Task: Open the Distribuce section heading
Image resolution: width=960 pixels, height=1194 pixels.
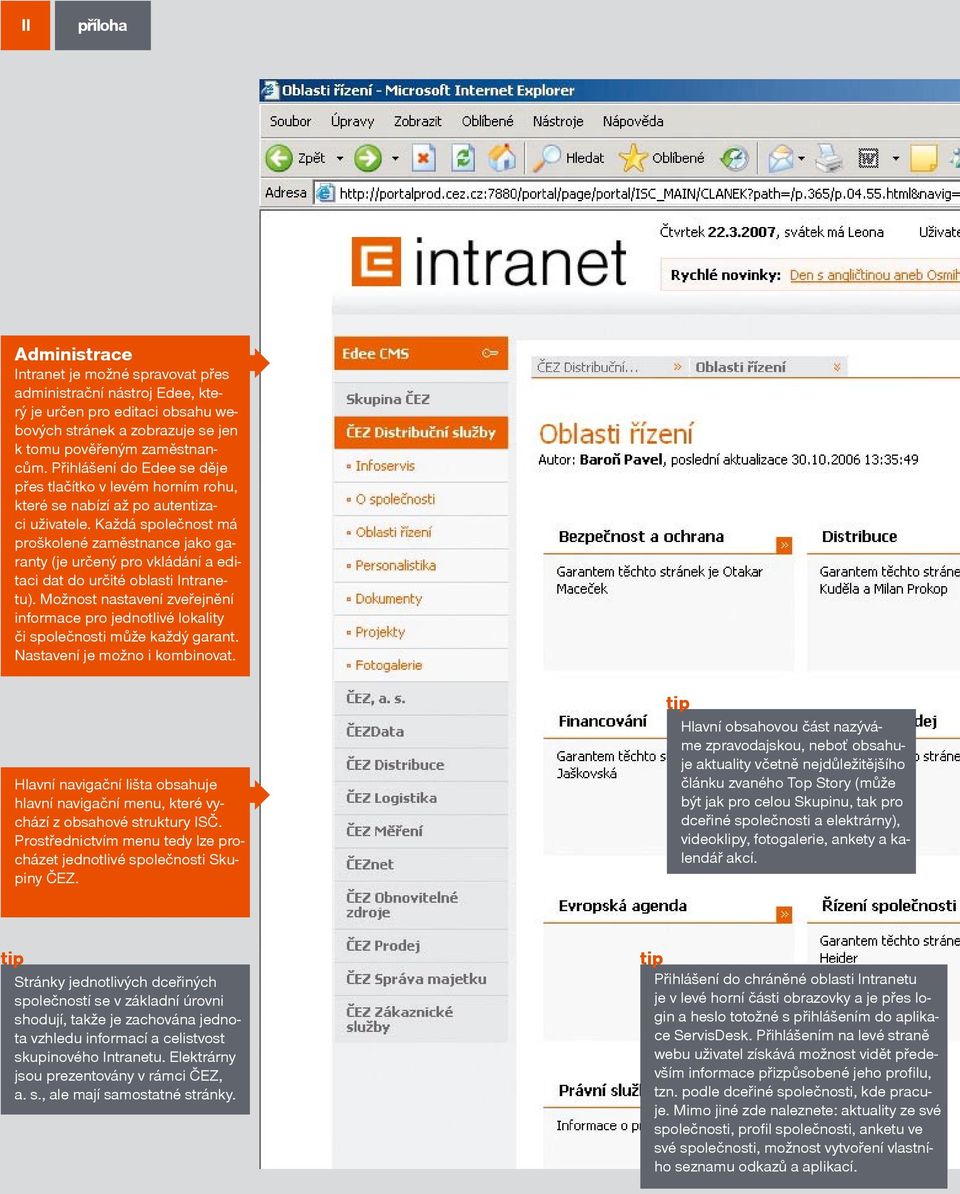Action: click(859, 536)
